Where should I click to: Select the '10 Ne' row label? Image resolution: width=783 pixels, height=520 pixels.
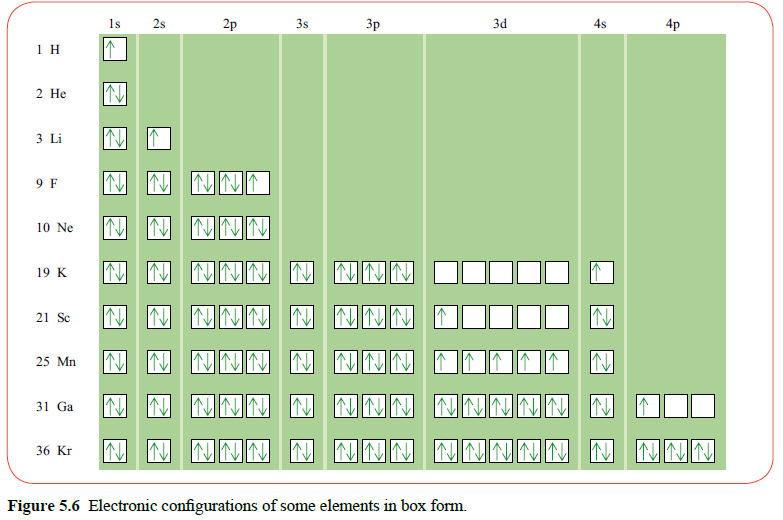54,228
